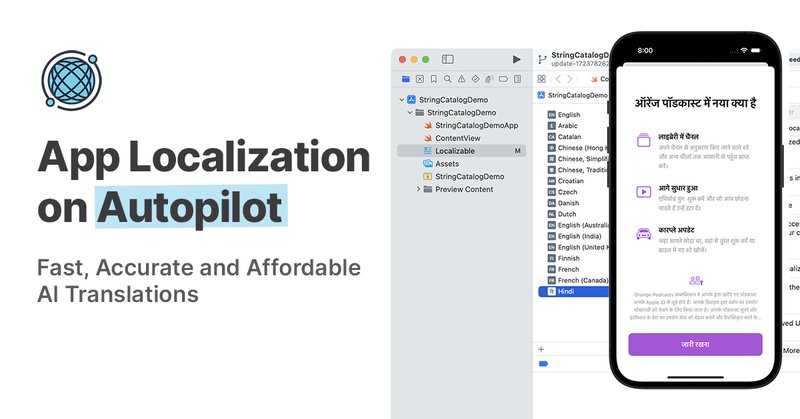Click the phone Wi-Fi status icon

pyautogui.click(x=744, y=51)
